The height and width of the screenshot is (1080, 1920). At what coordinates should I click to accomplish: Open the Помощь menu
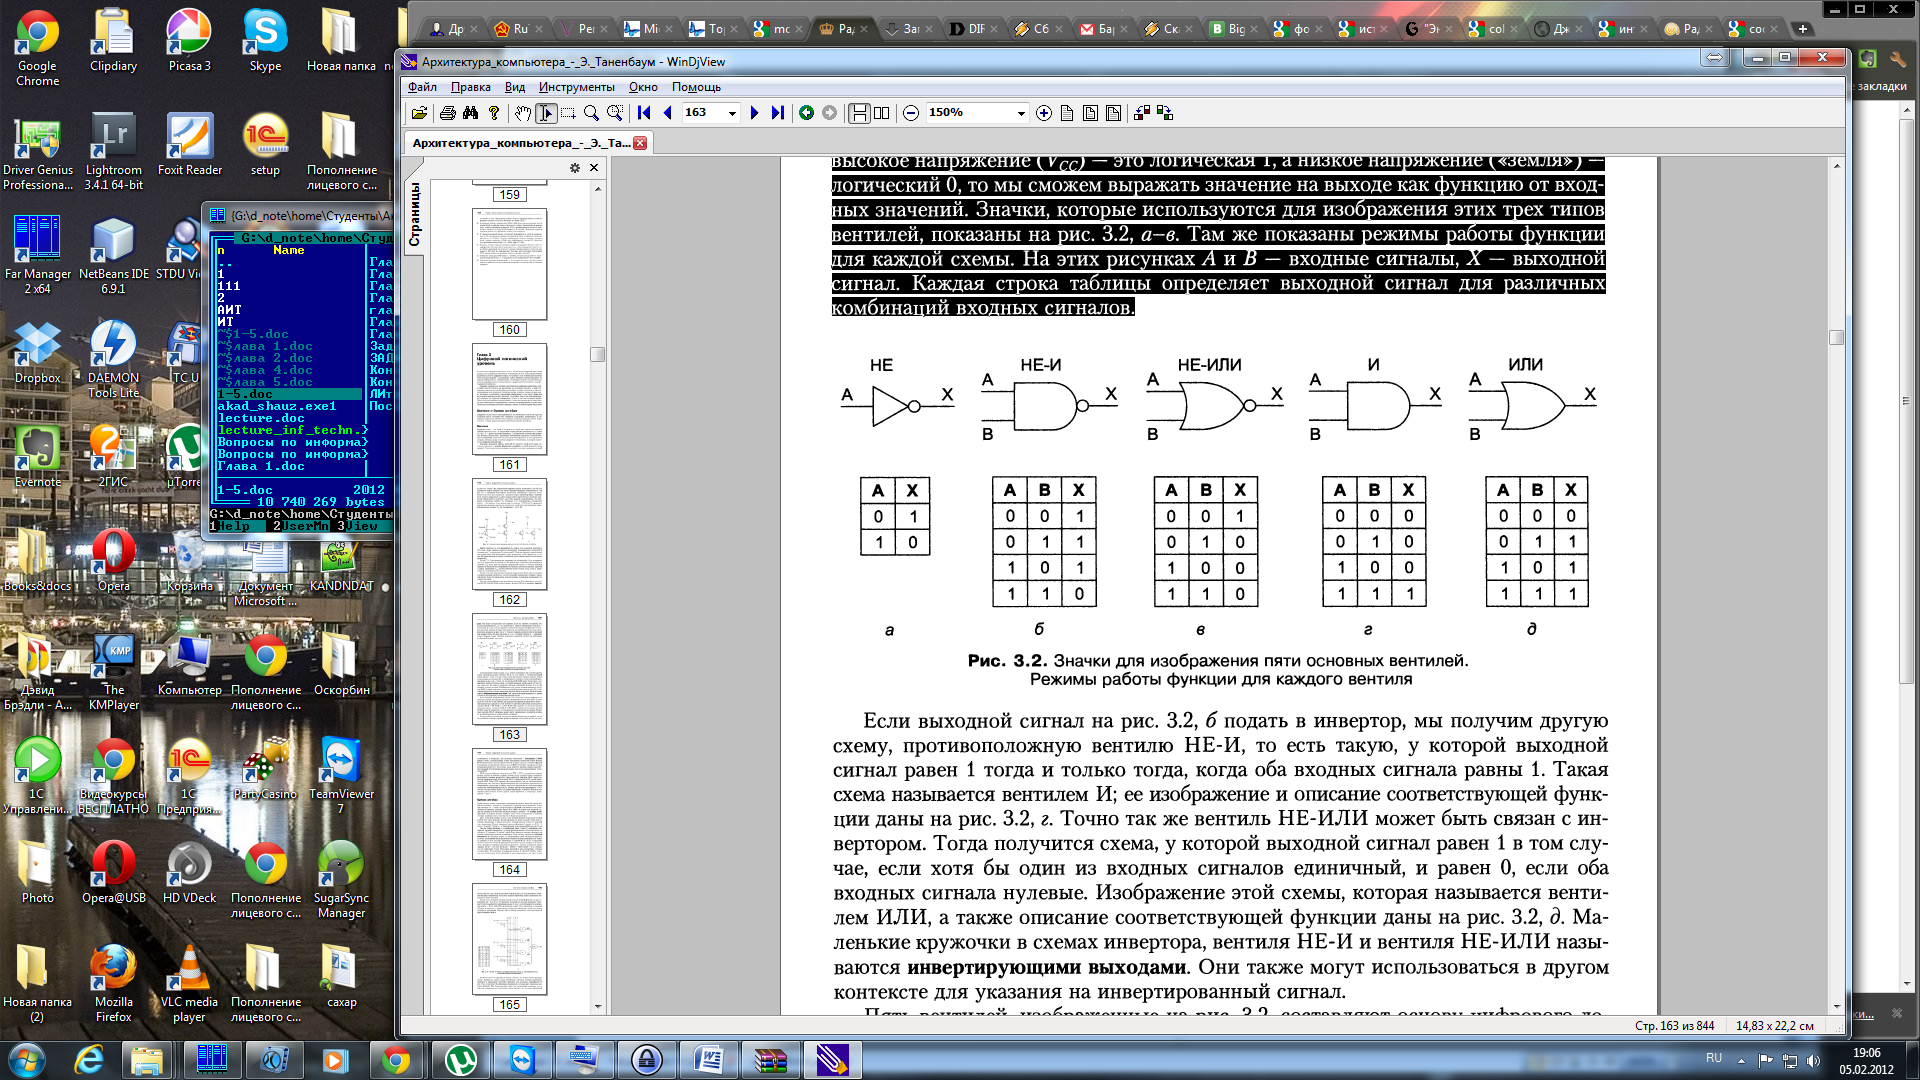pyautogui.click(x=696, y=87)
